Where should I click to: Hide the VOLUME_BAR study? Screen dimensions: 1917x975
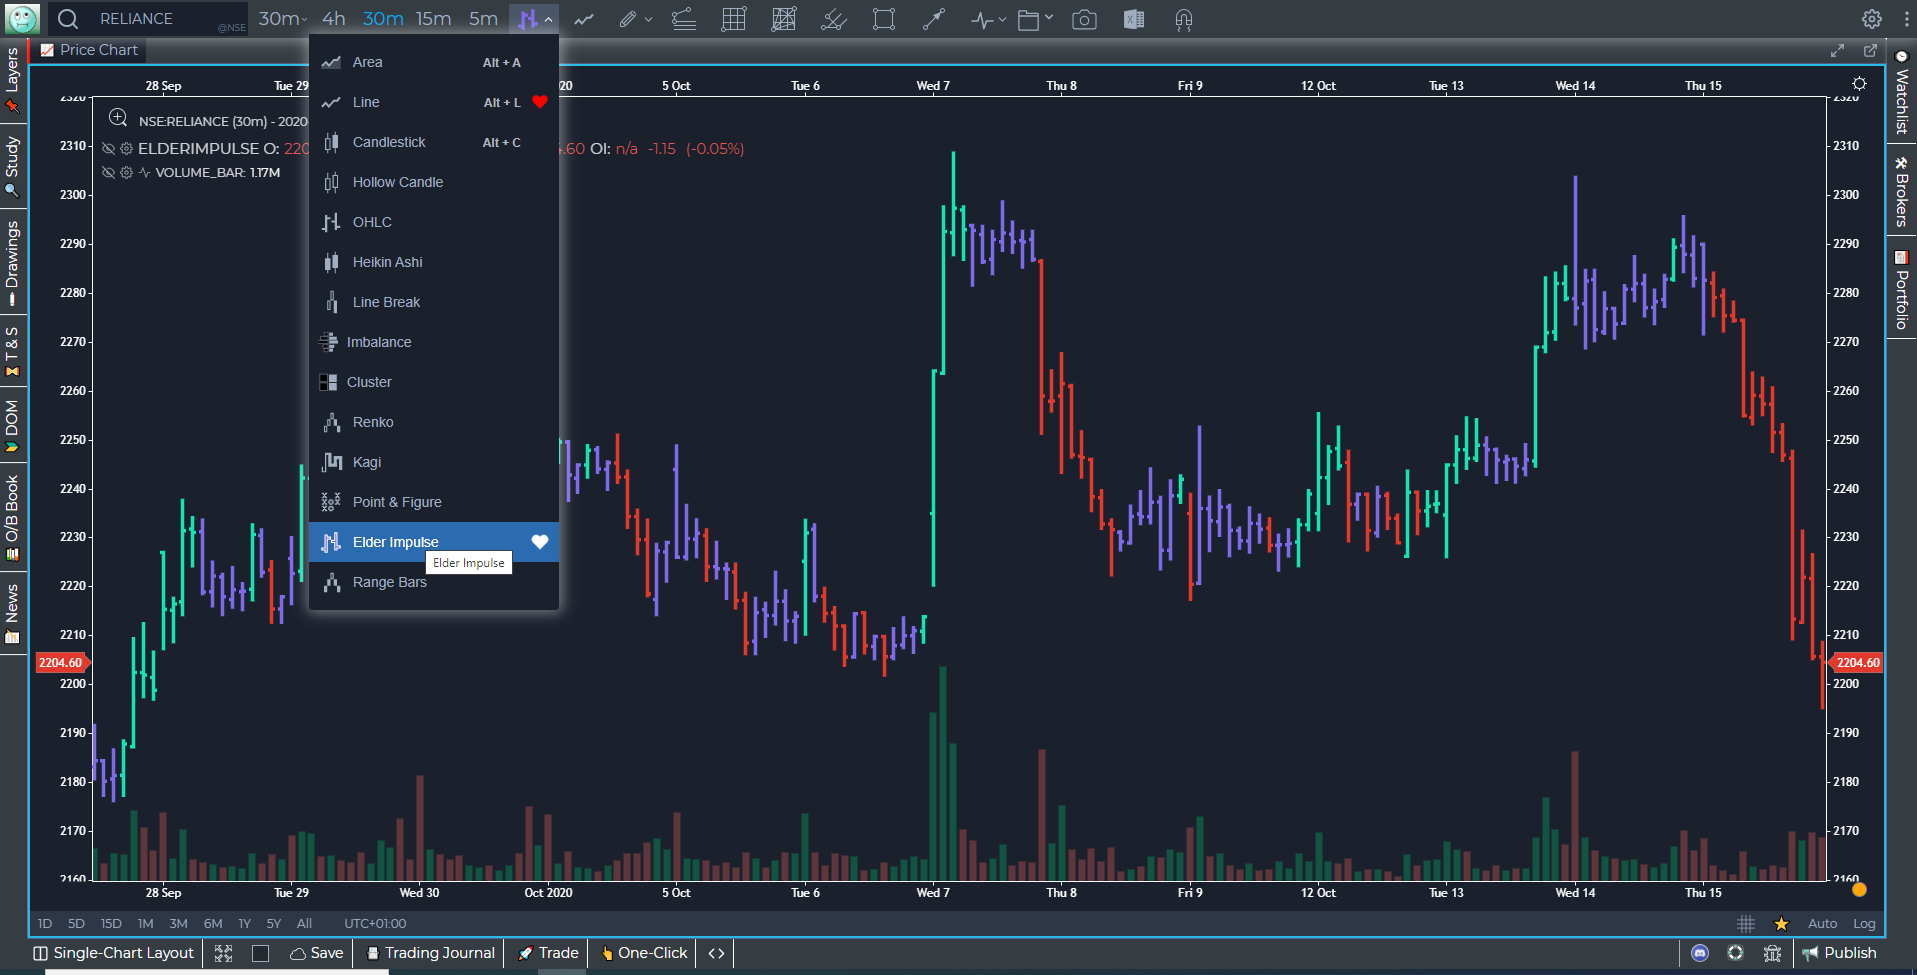pos(109,172)
